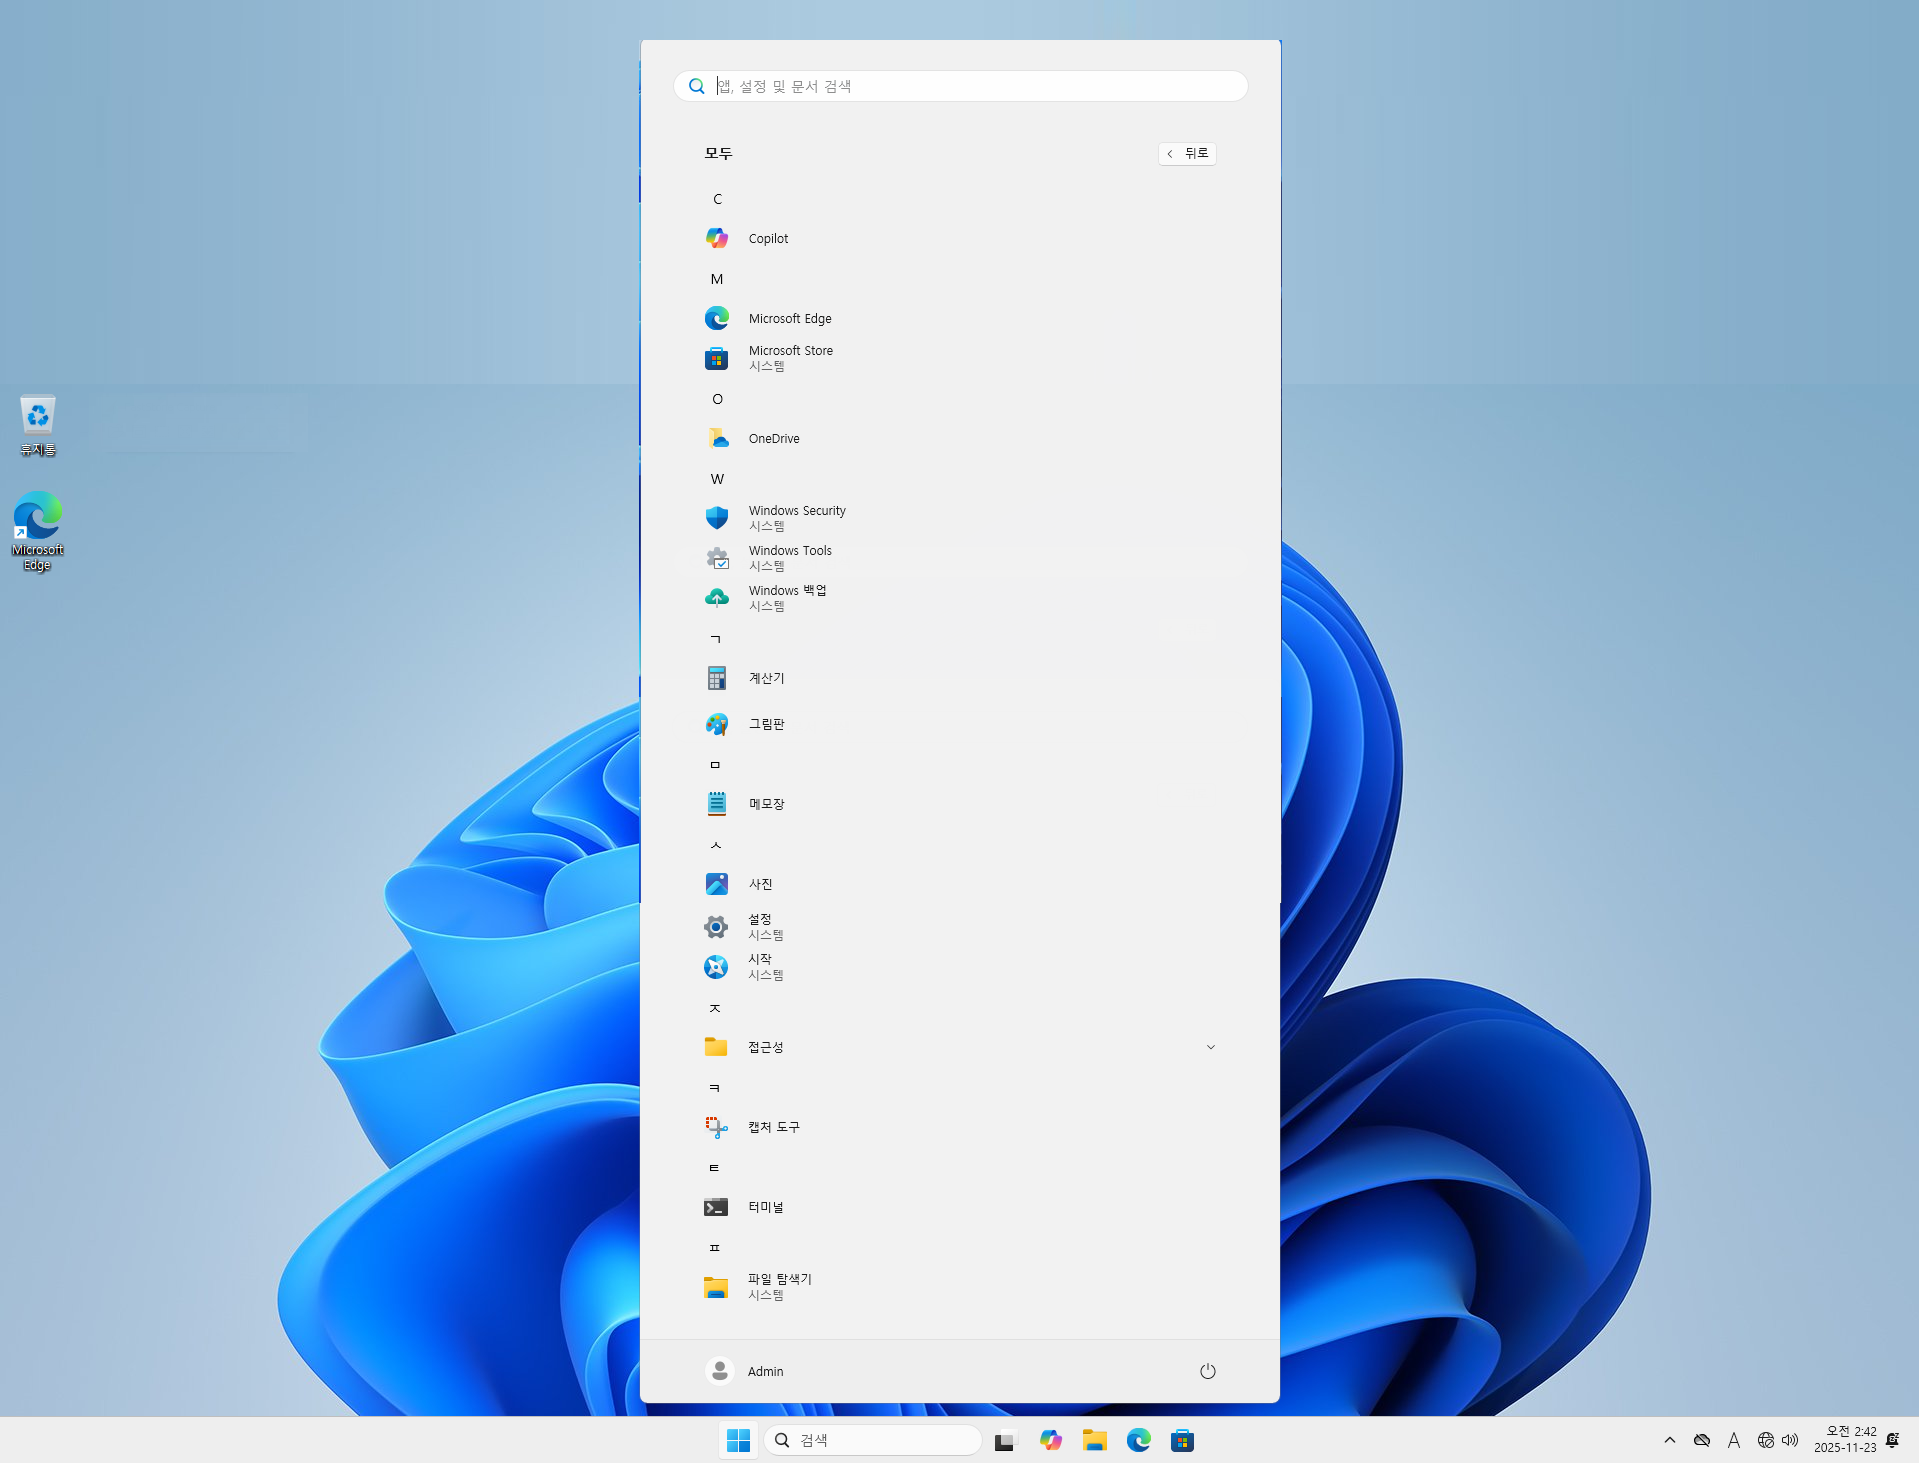Click the 접근성 folder chevron arrow

[1210, 1047]
